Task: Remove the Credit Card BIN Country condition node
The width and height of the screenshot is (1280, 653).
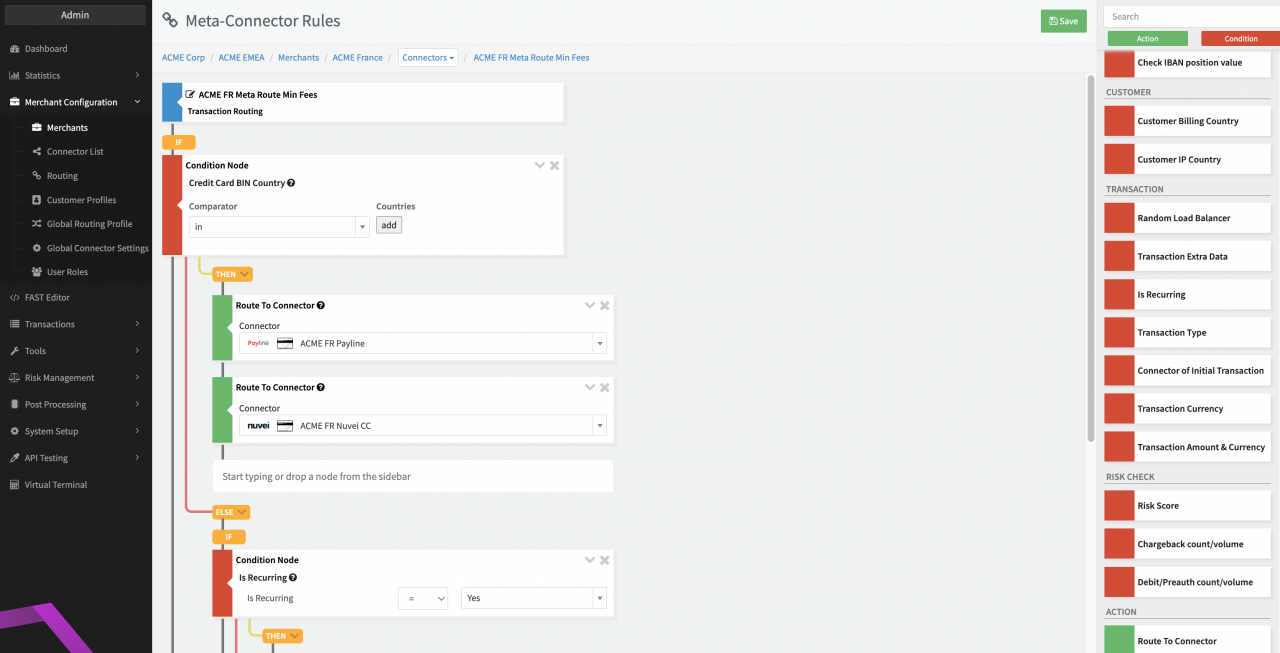Action: [555, 165]
